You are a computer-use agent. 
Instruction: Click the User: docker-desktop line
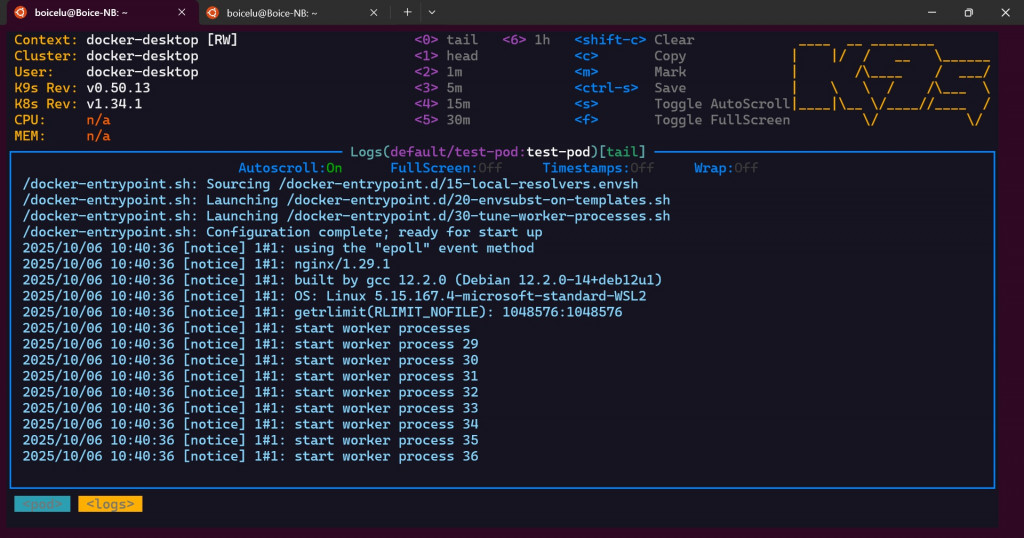(x=106, y=72)
